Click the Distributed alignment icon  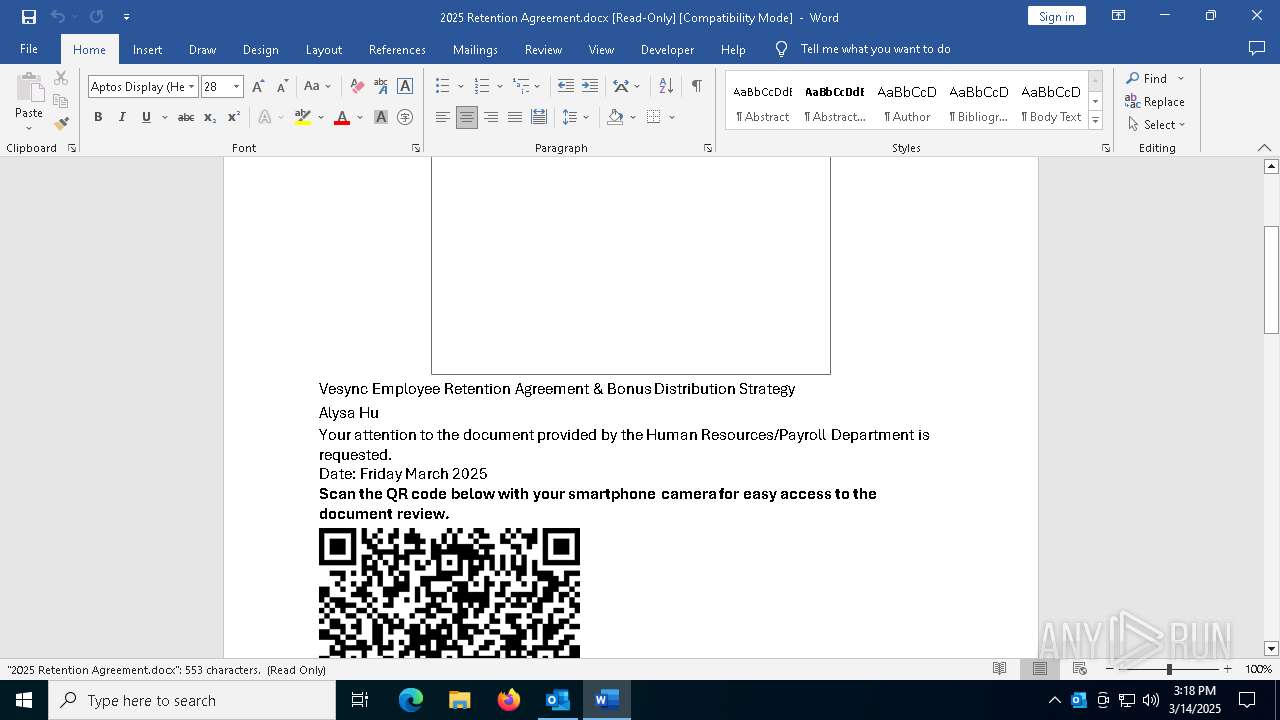coord(539,117)
